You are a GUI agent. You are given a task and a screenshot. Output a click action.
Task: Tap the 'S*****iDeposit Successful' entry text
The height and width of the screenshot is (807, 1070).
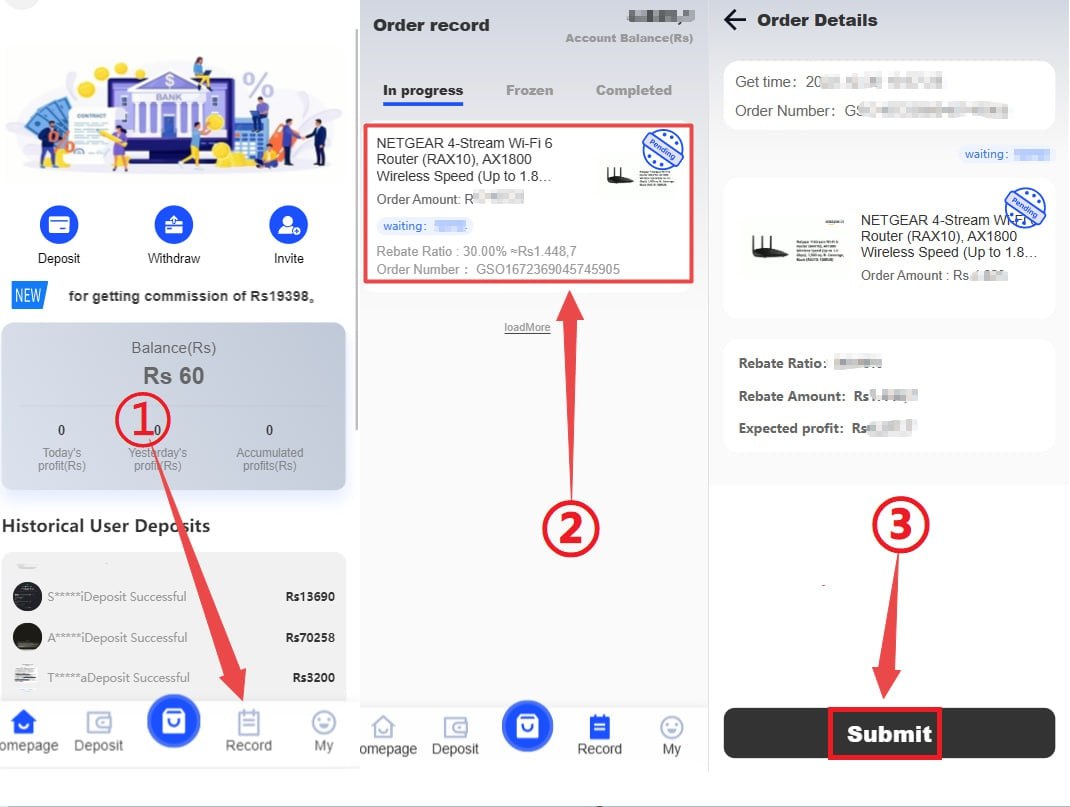117,596
